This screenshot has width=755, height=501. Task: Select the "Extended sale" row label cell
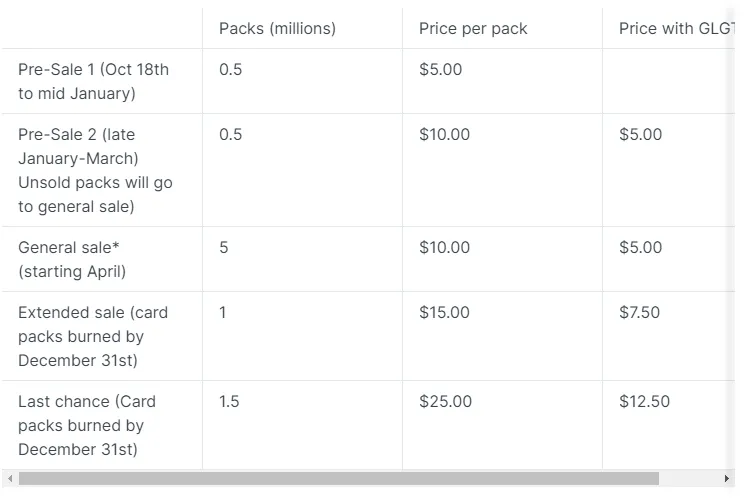click(93, 336)
